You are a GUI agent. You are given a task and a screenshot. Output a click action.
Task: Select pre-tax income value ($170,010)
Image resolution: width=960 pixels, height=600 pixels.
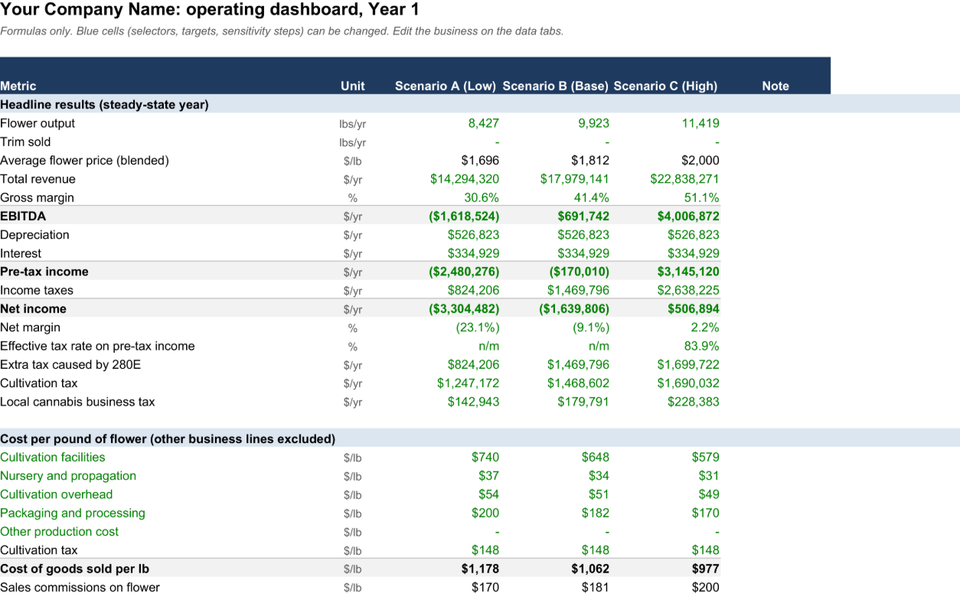[x=579, y=272]
